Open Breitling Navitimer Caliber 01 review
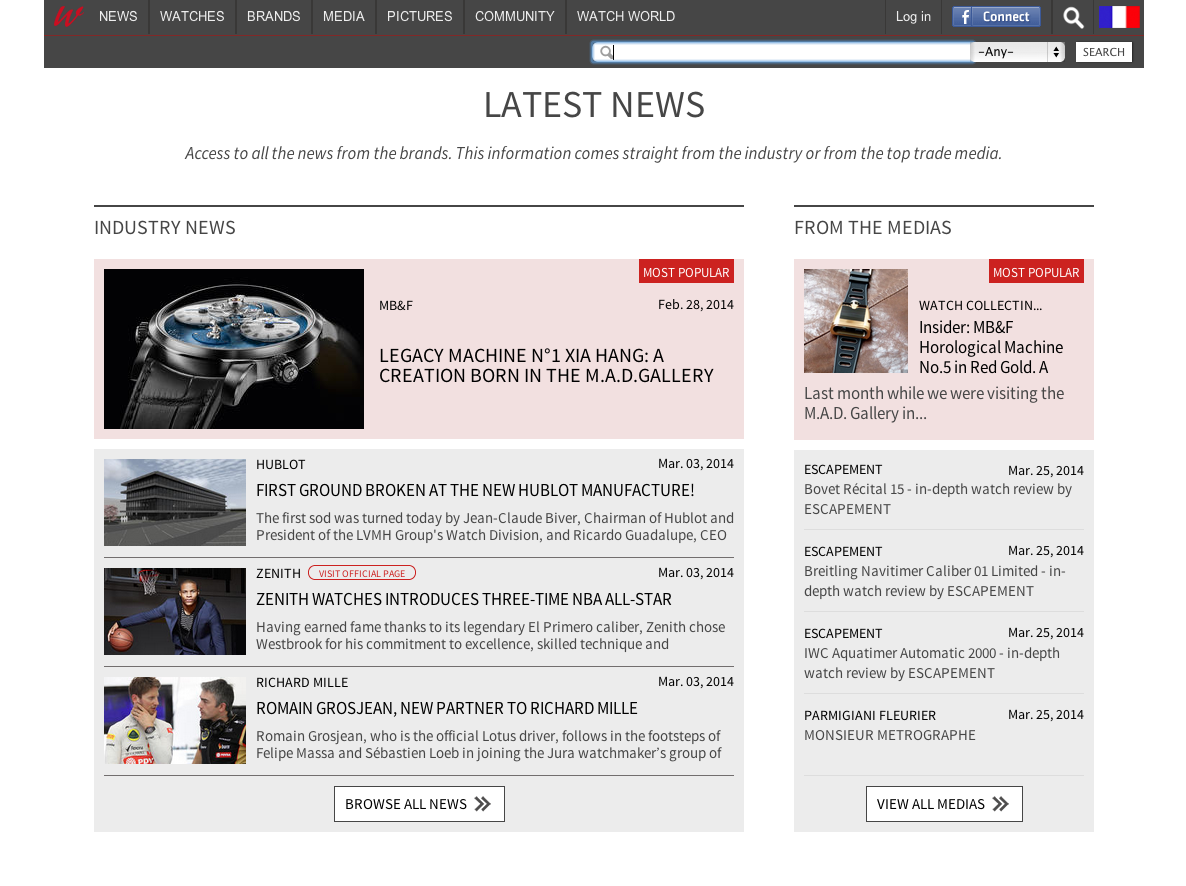 (x=935, y=581)
